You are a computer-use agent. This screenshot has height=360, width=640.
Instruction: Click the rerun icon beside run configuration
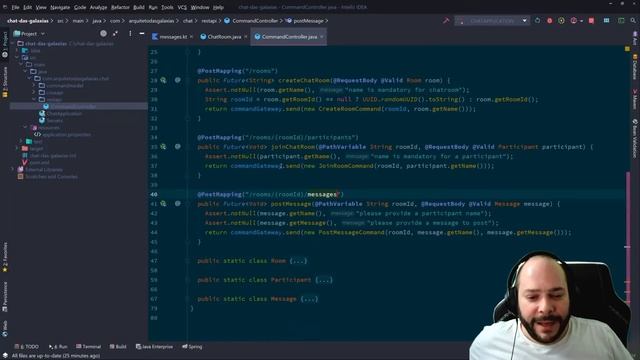(538, 20)
